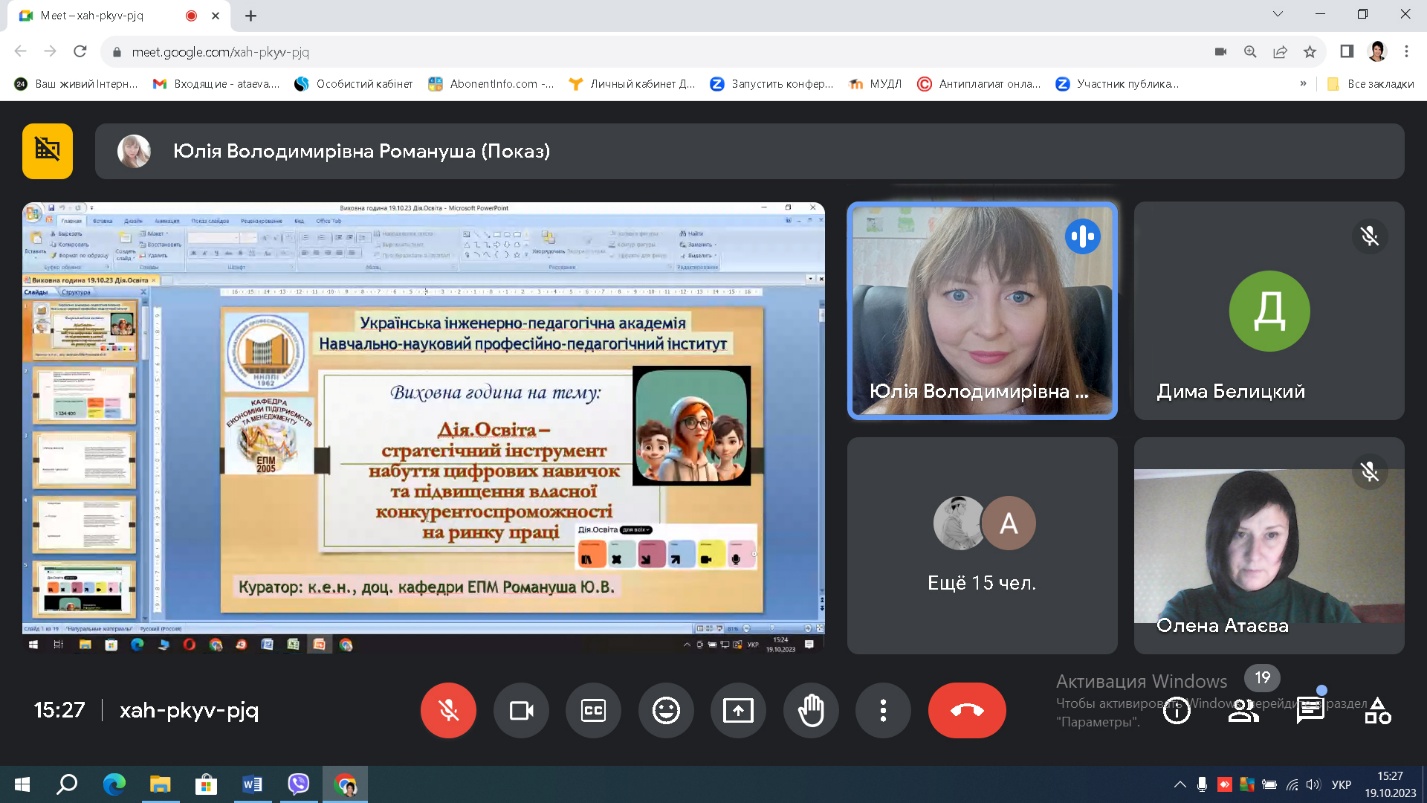Open the tab search chevron
This screenshot has height=803, width=1427.
point(1278,15)
